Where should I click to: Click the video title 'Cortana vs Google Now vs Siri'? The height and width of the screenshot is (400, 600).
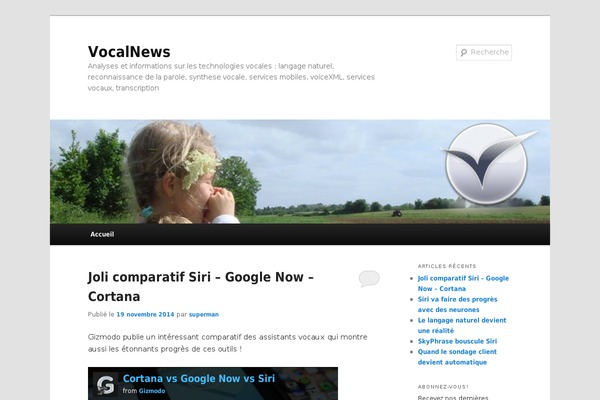199,379
